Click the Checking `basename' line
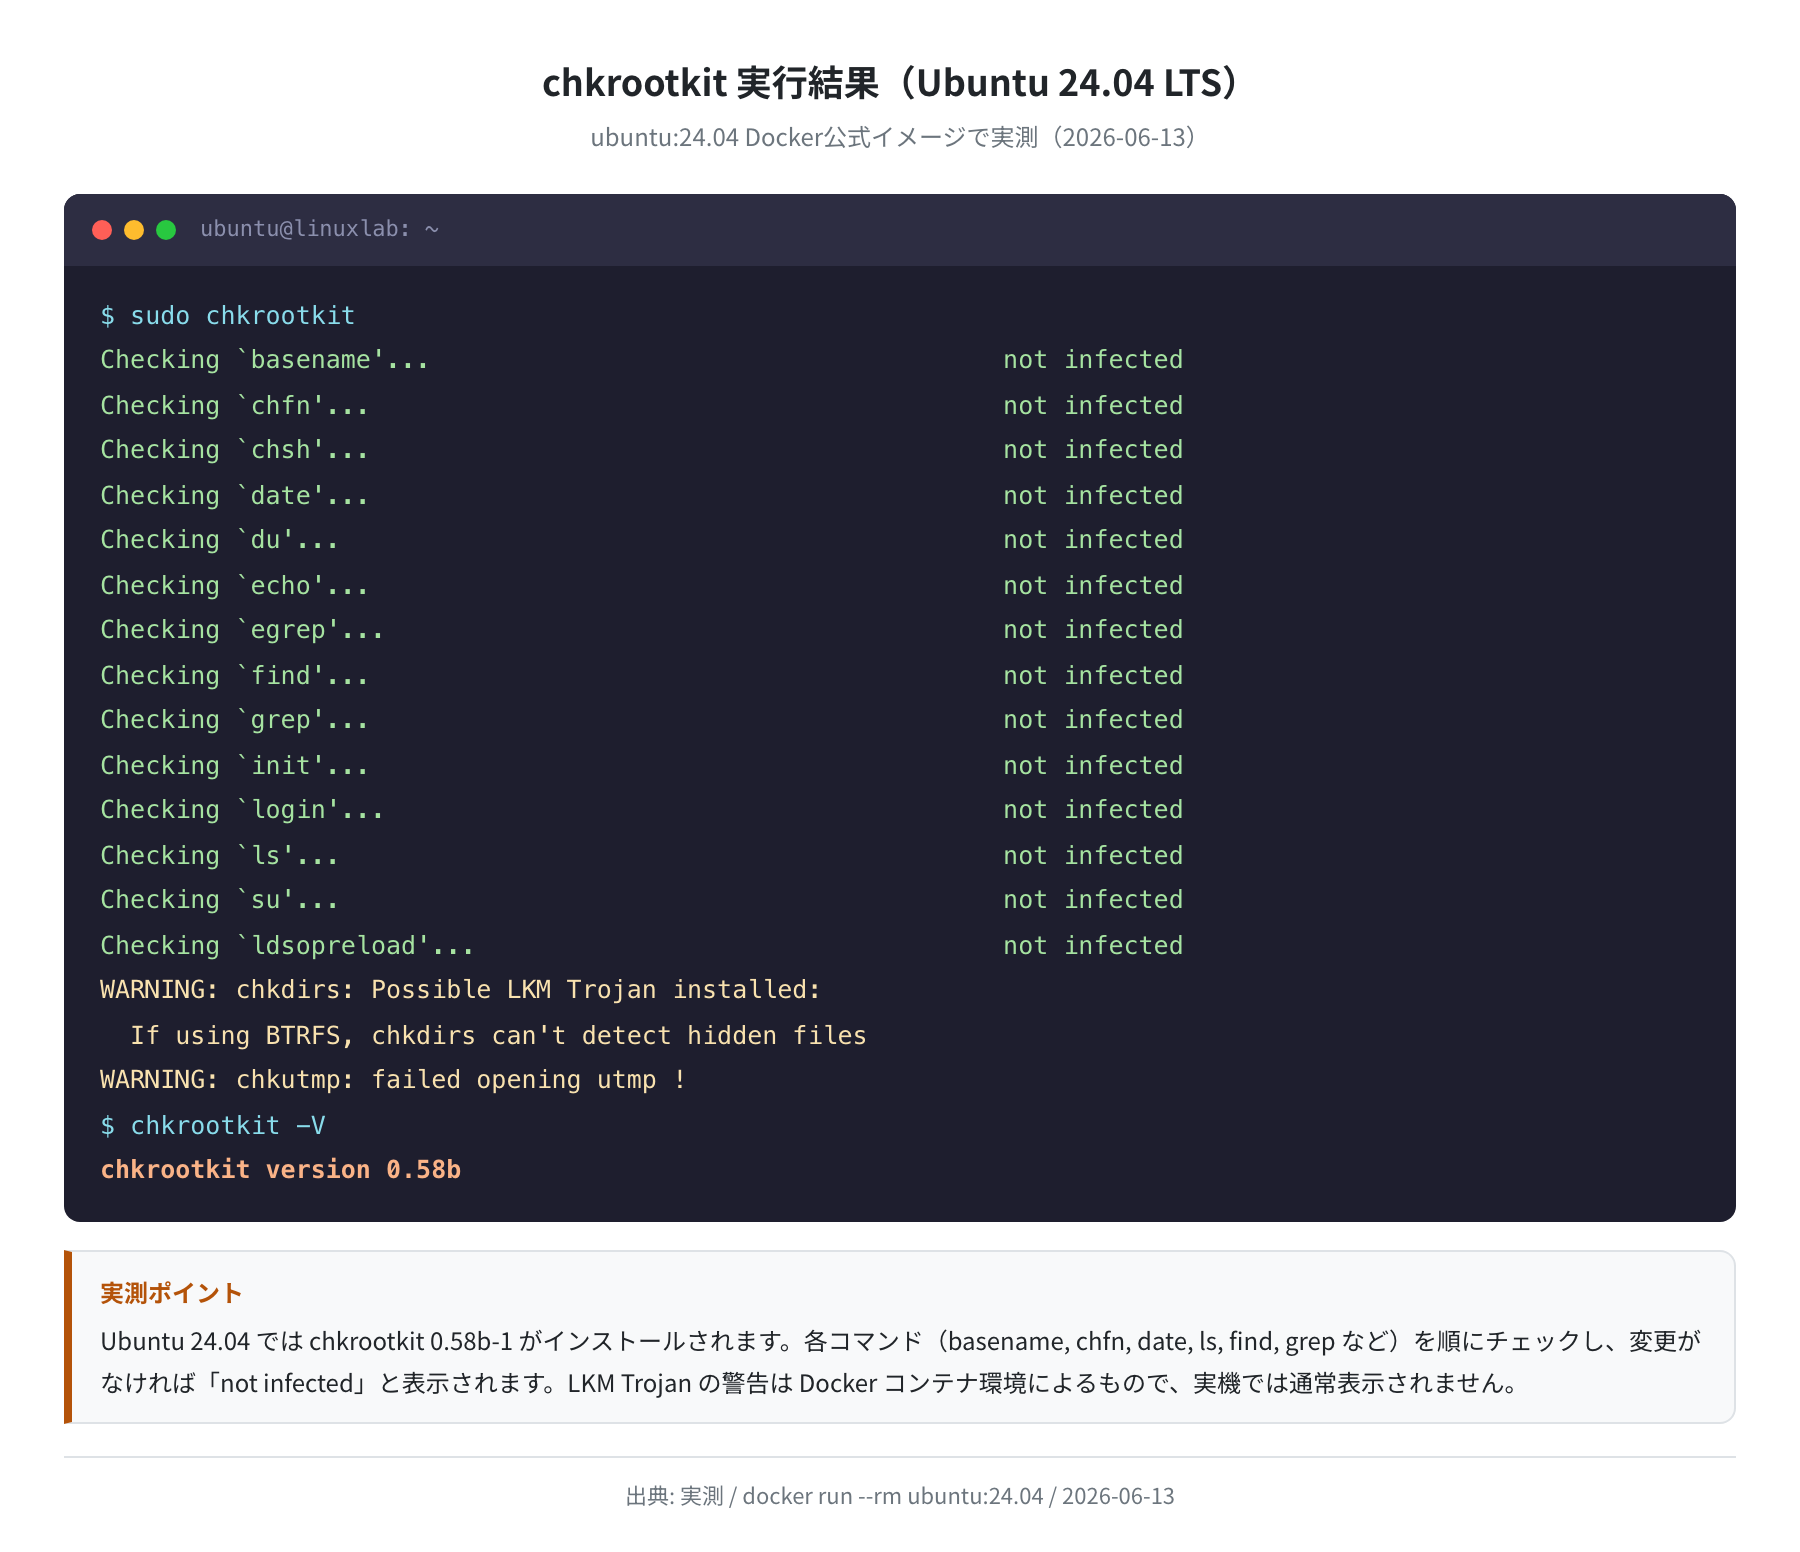The image size is (1800, 1552). [265, 360]
